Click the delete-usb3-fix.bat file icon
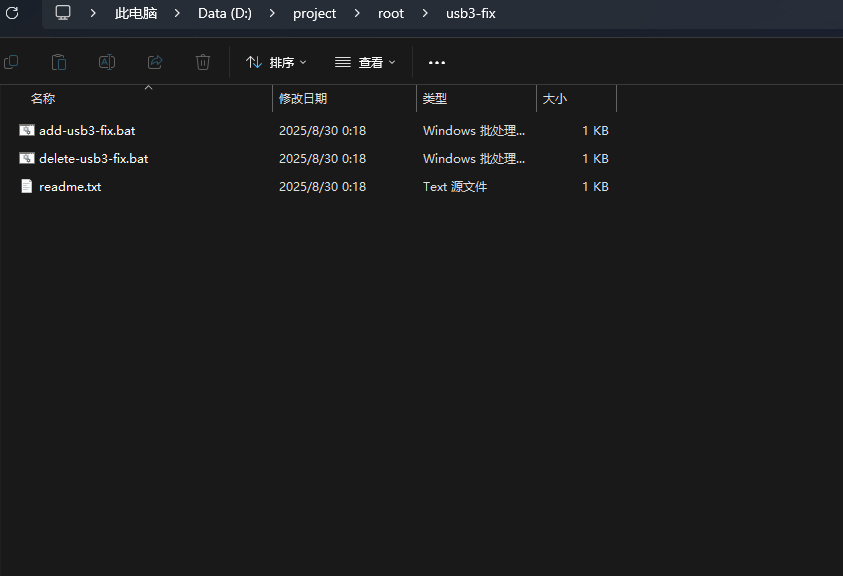Image resolution: width=843 pixels, height=576 pixels. point(27,158)
